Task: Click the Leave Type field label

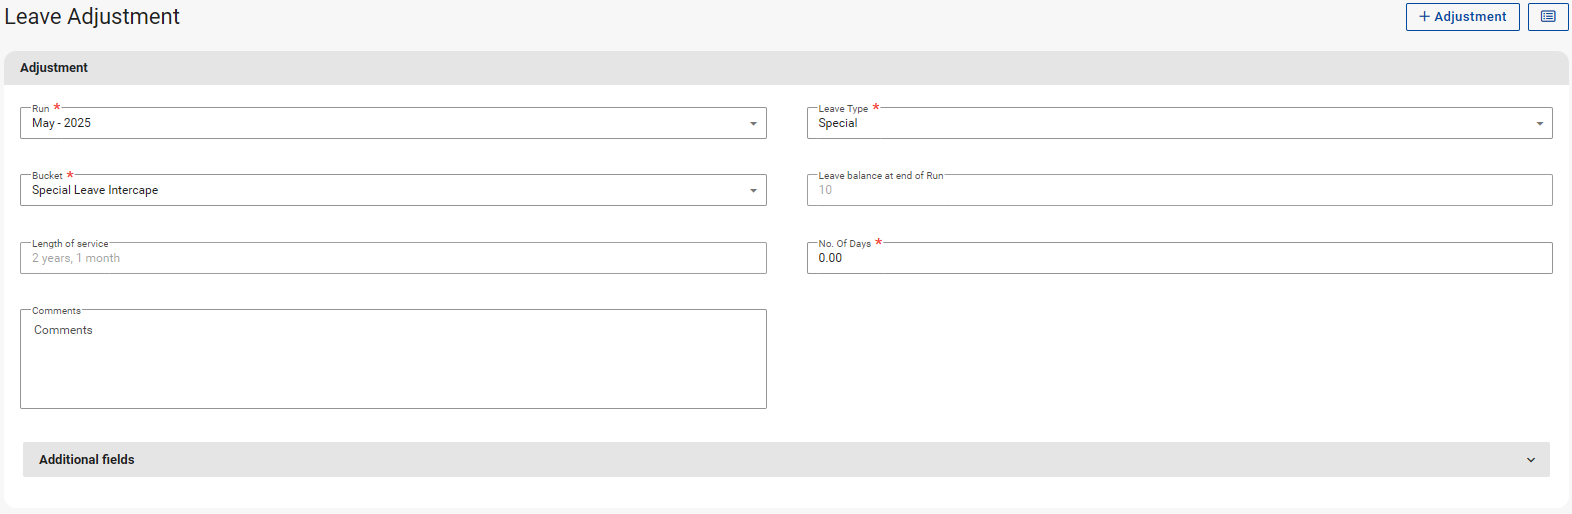Action: [x=842, y=109]
